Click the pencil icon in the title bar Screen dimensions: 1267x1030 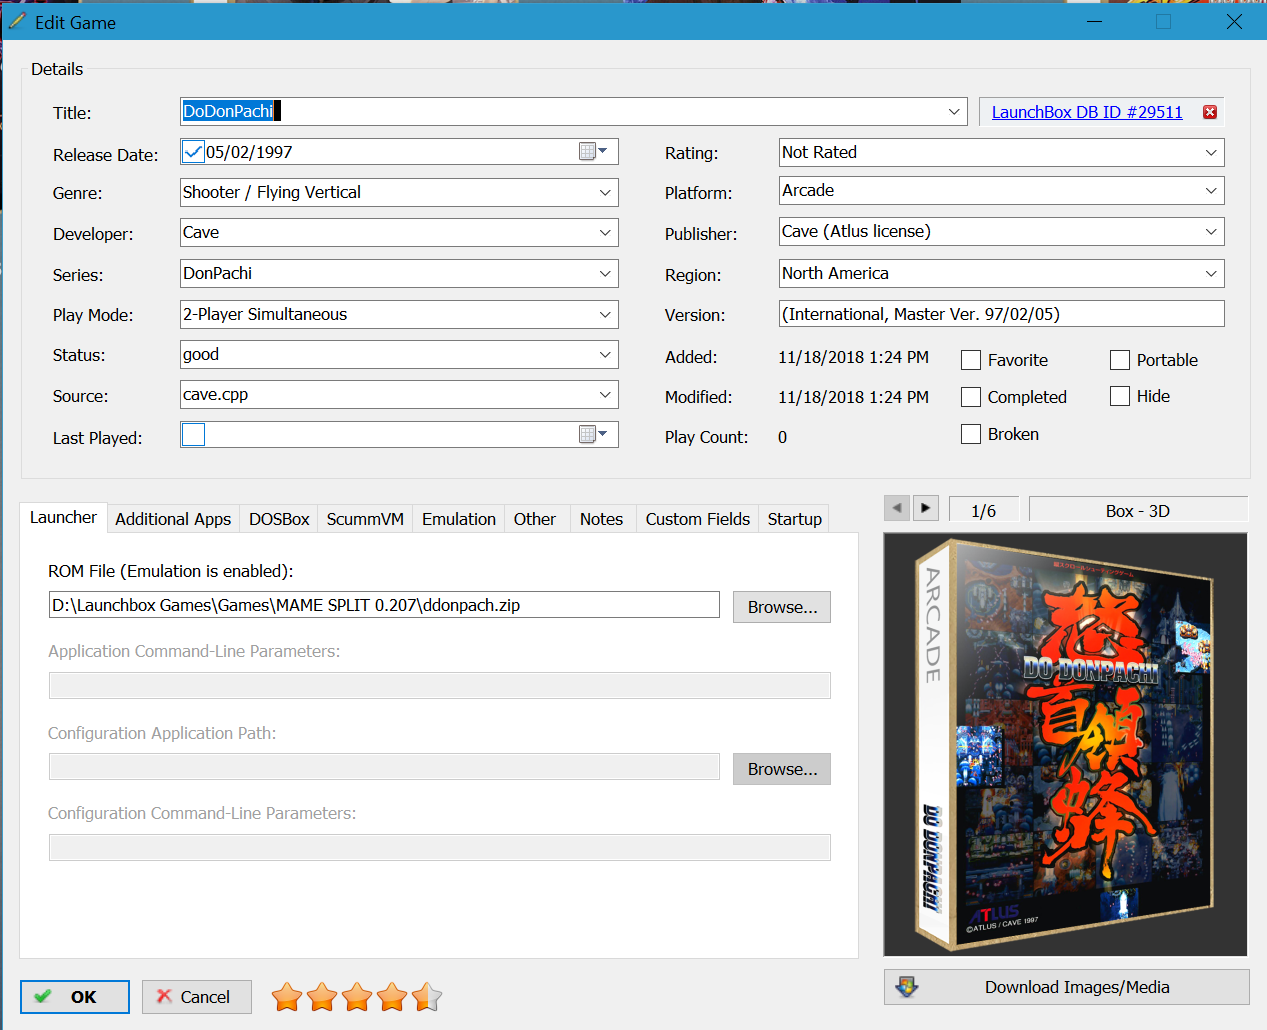[17, 21]
